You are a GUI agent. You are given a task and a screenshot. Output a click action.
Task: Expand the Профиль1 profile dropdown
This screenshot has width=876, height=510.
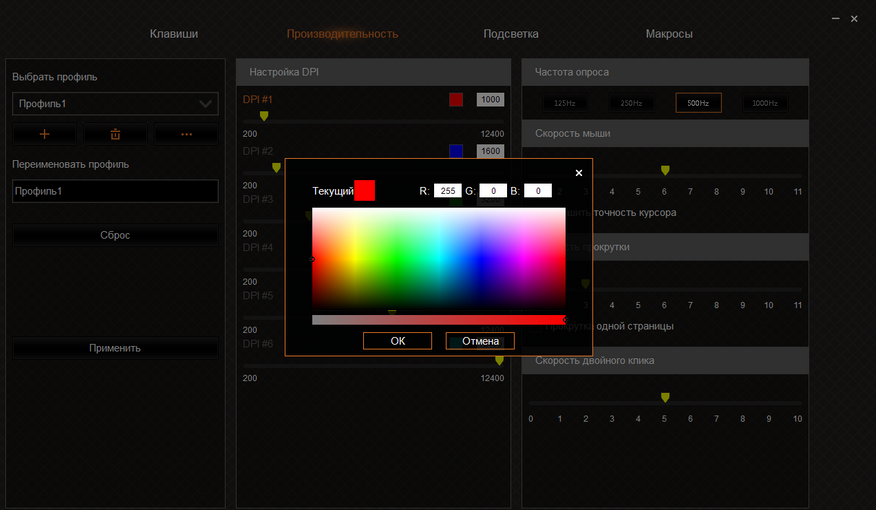(x=115, y=104)
